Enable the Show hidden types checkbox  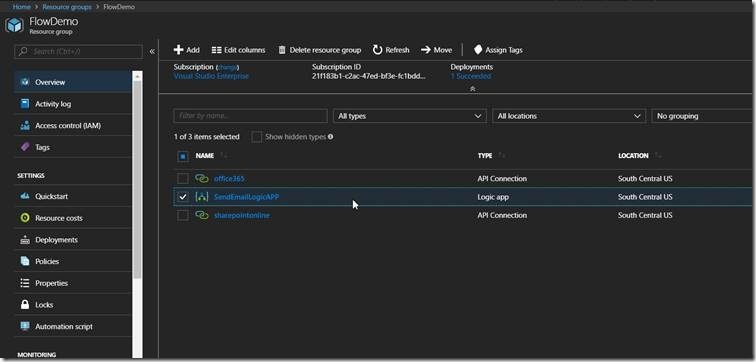click(256, 137)
